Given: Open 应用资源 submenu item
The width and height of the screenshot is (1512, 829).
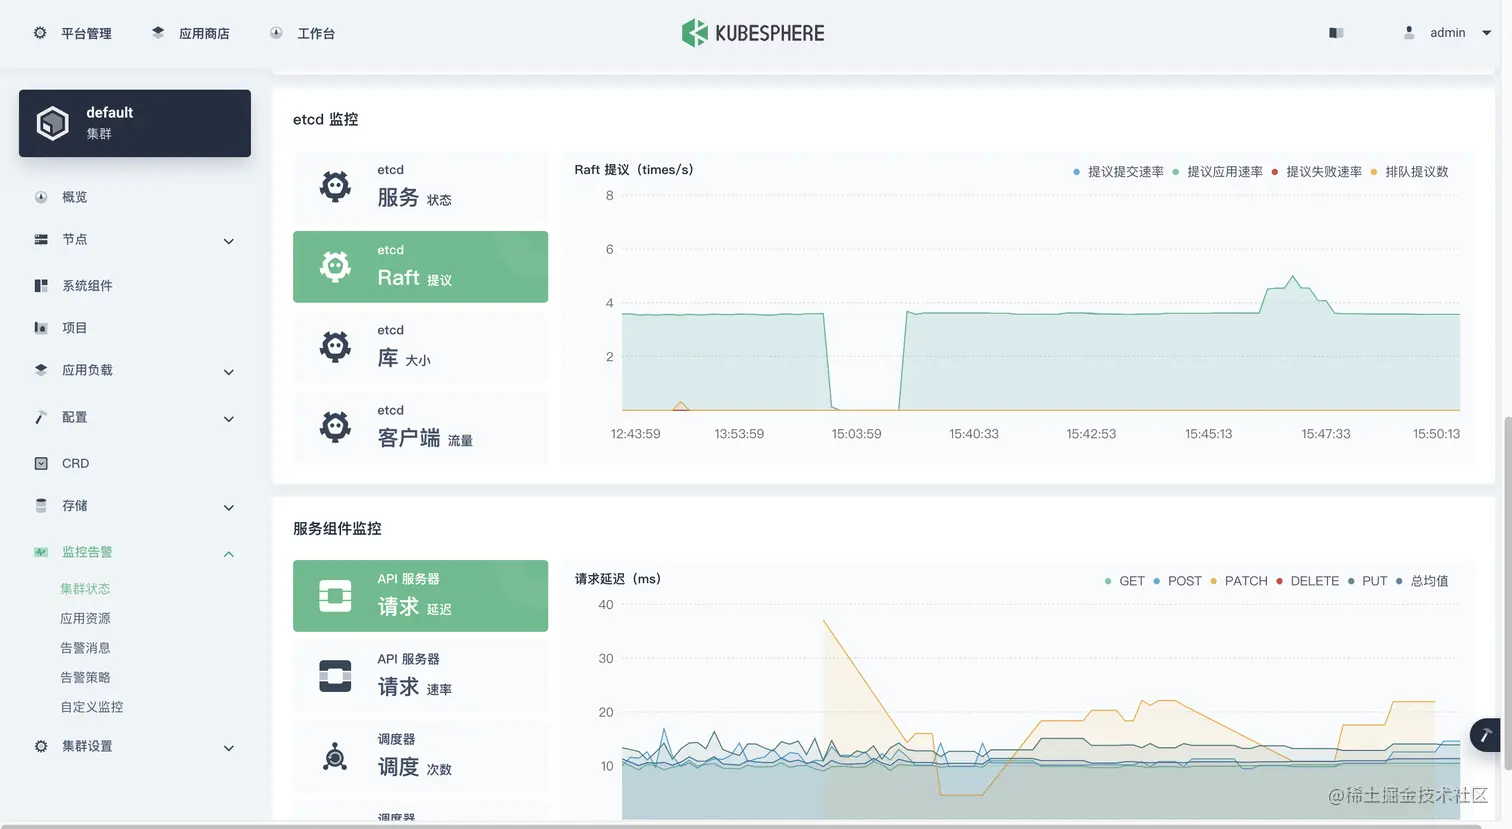Looking at the screenshot, I should (85, 618).
